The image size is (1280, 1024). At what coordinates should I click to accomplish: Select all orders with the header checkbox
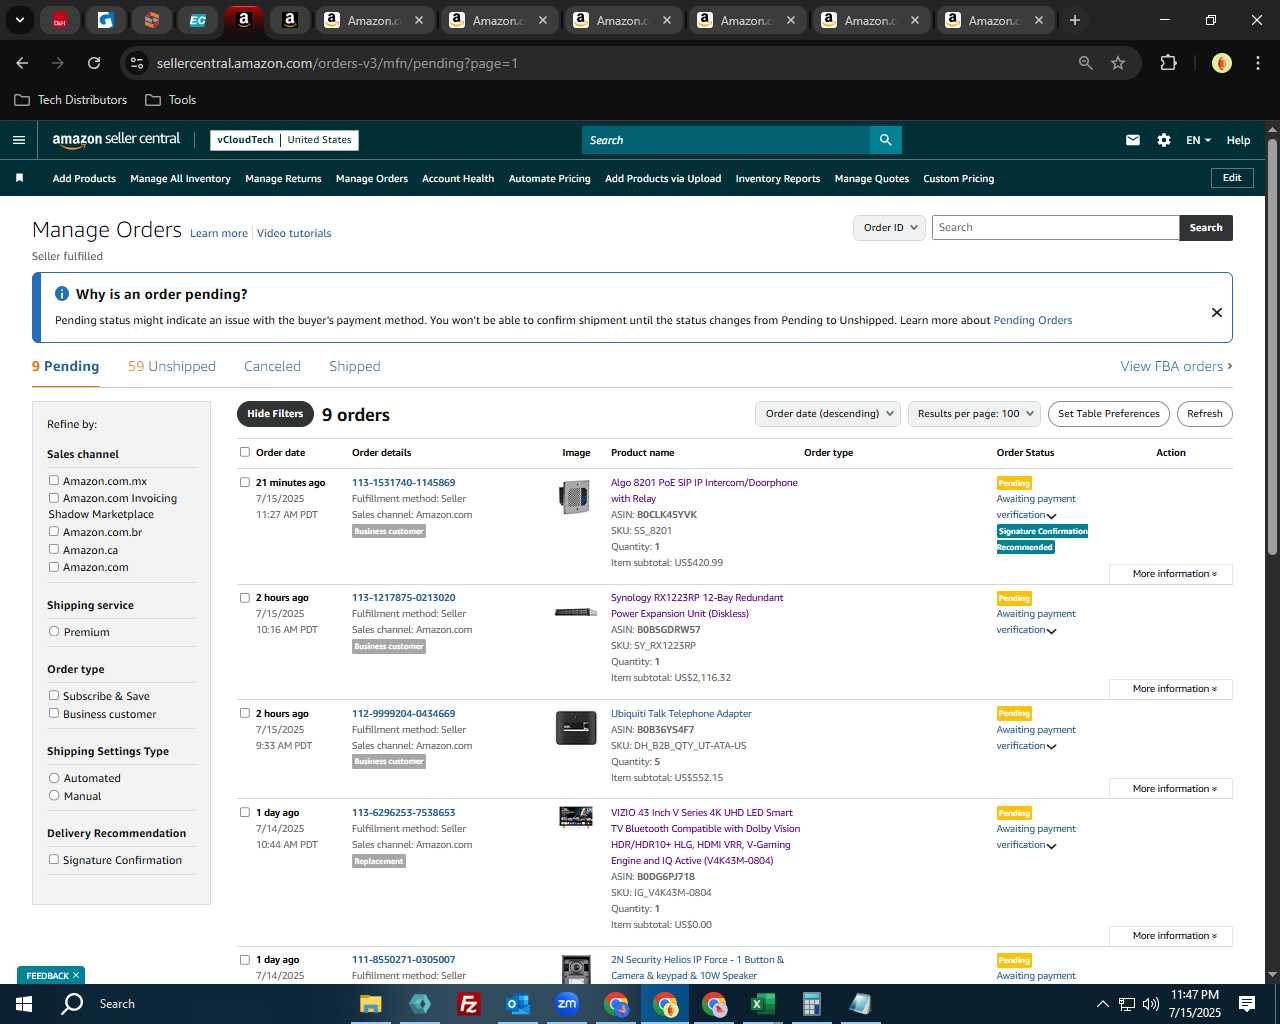tap(245, 452)
